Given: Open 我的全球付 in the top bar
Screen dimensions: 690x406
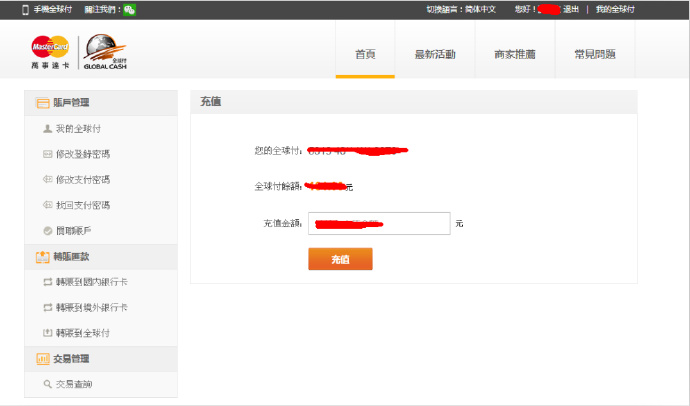Looking at the screenshot, I should point(615,9).
